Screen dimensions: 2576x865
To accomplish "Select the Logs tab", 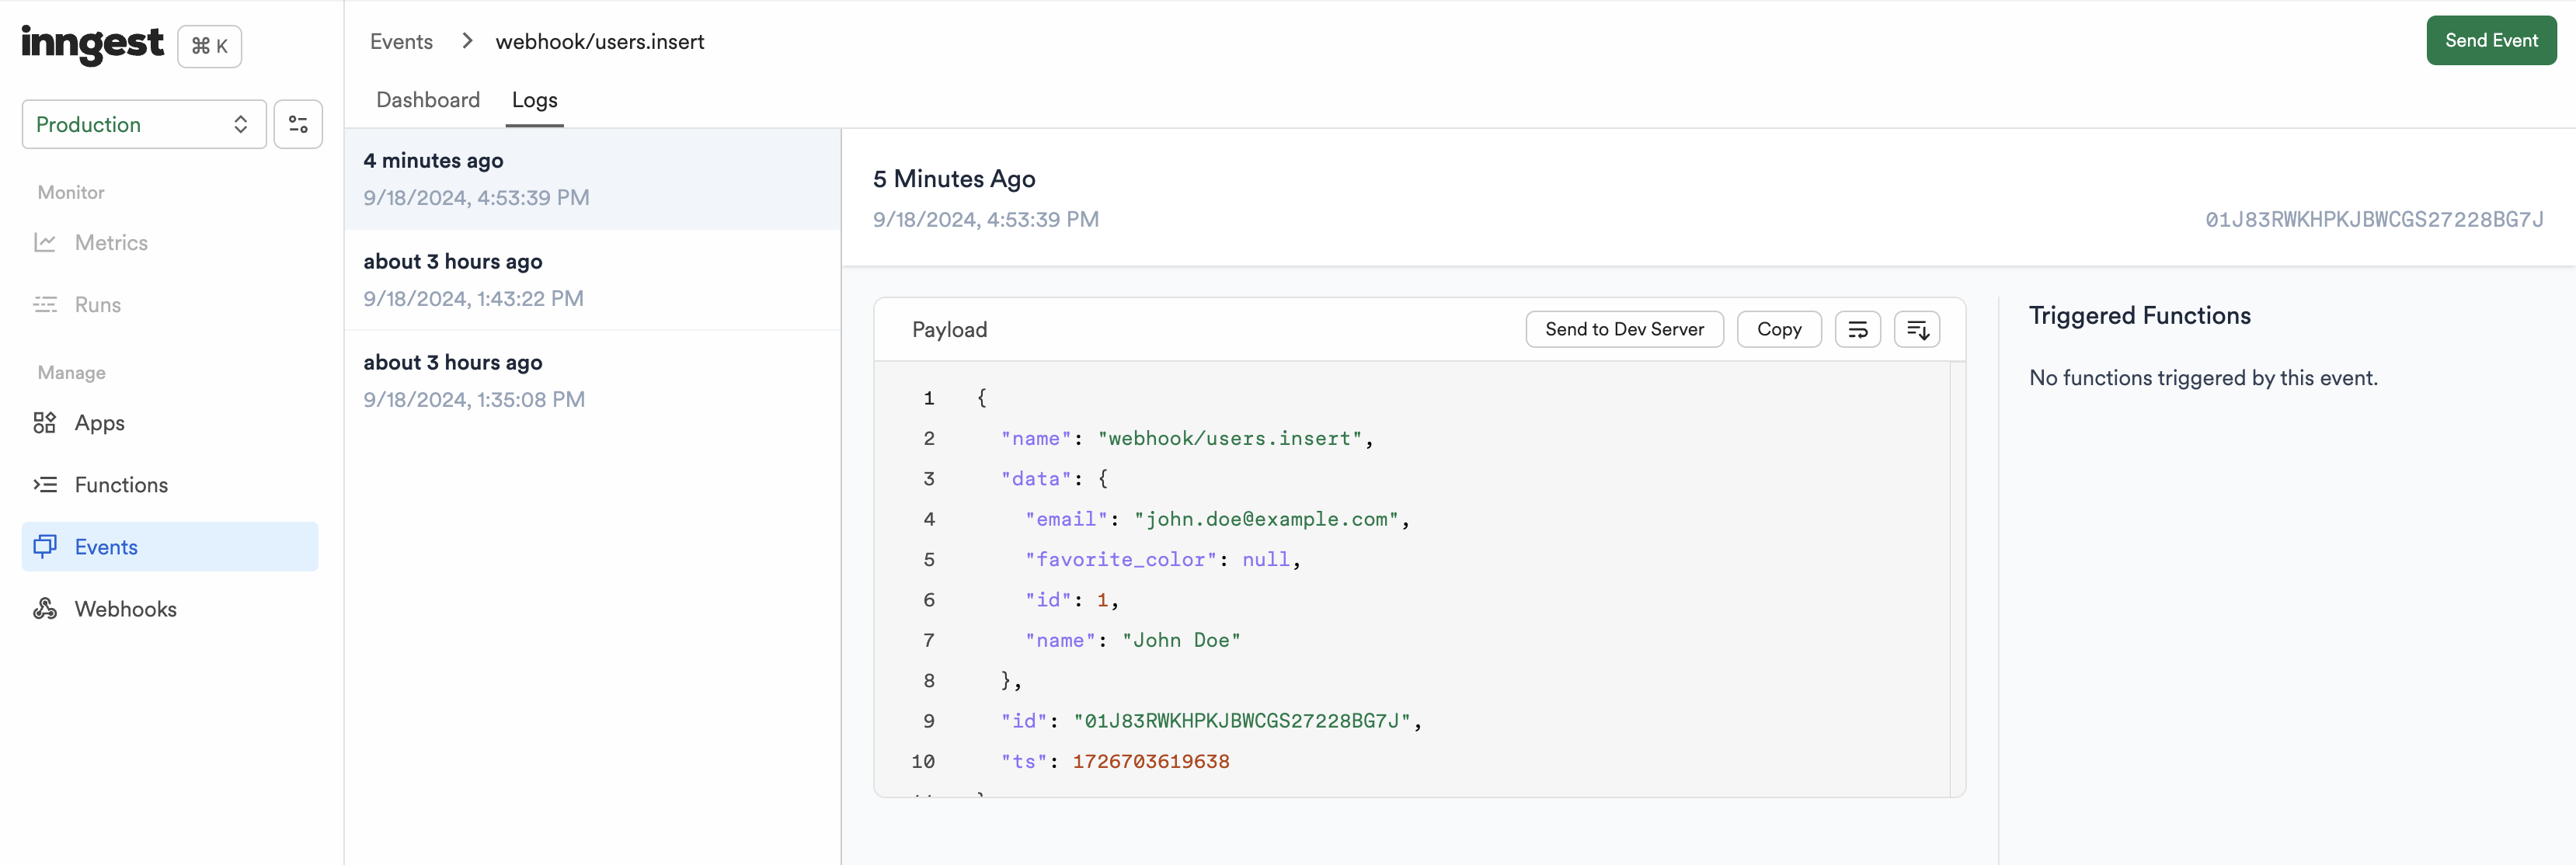I will pyautogui.click(x=534, y=100).
